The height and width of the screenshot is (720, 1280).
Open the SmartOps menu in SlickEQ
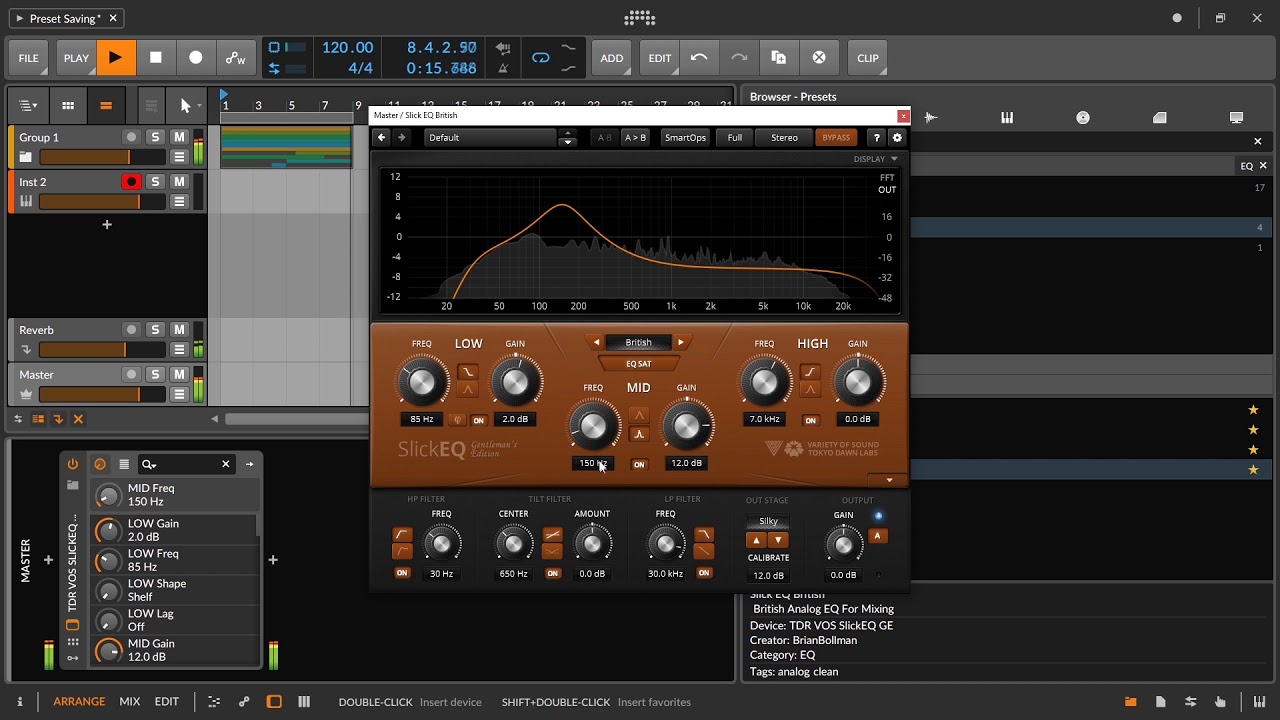[685, 138]
